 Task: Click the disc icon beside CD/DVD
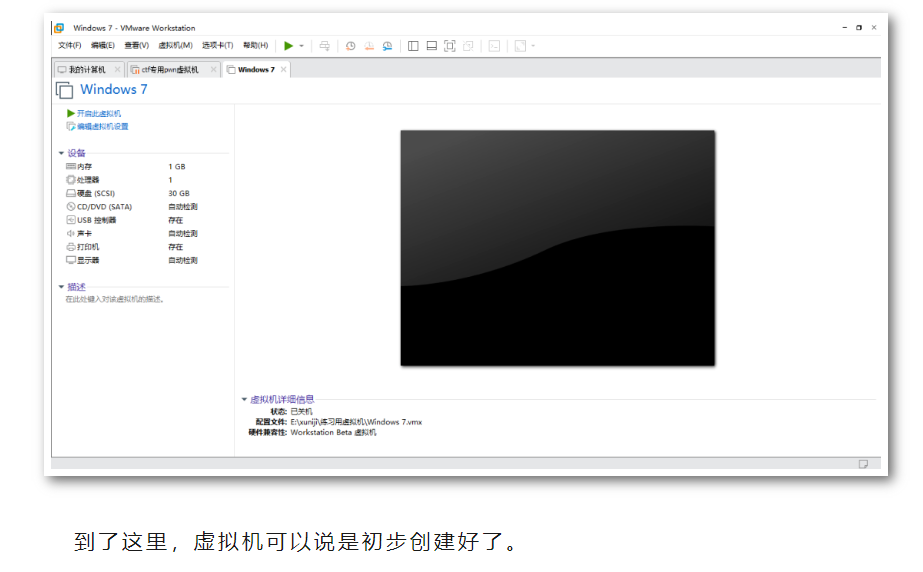(71, 207)
